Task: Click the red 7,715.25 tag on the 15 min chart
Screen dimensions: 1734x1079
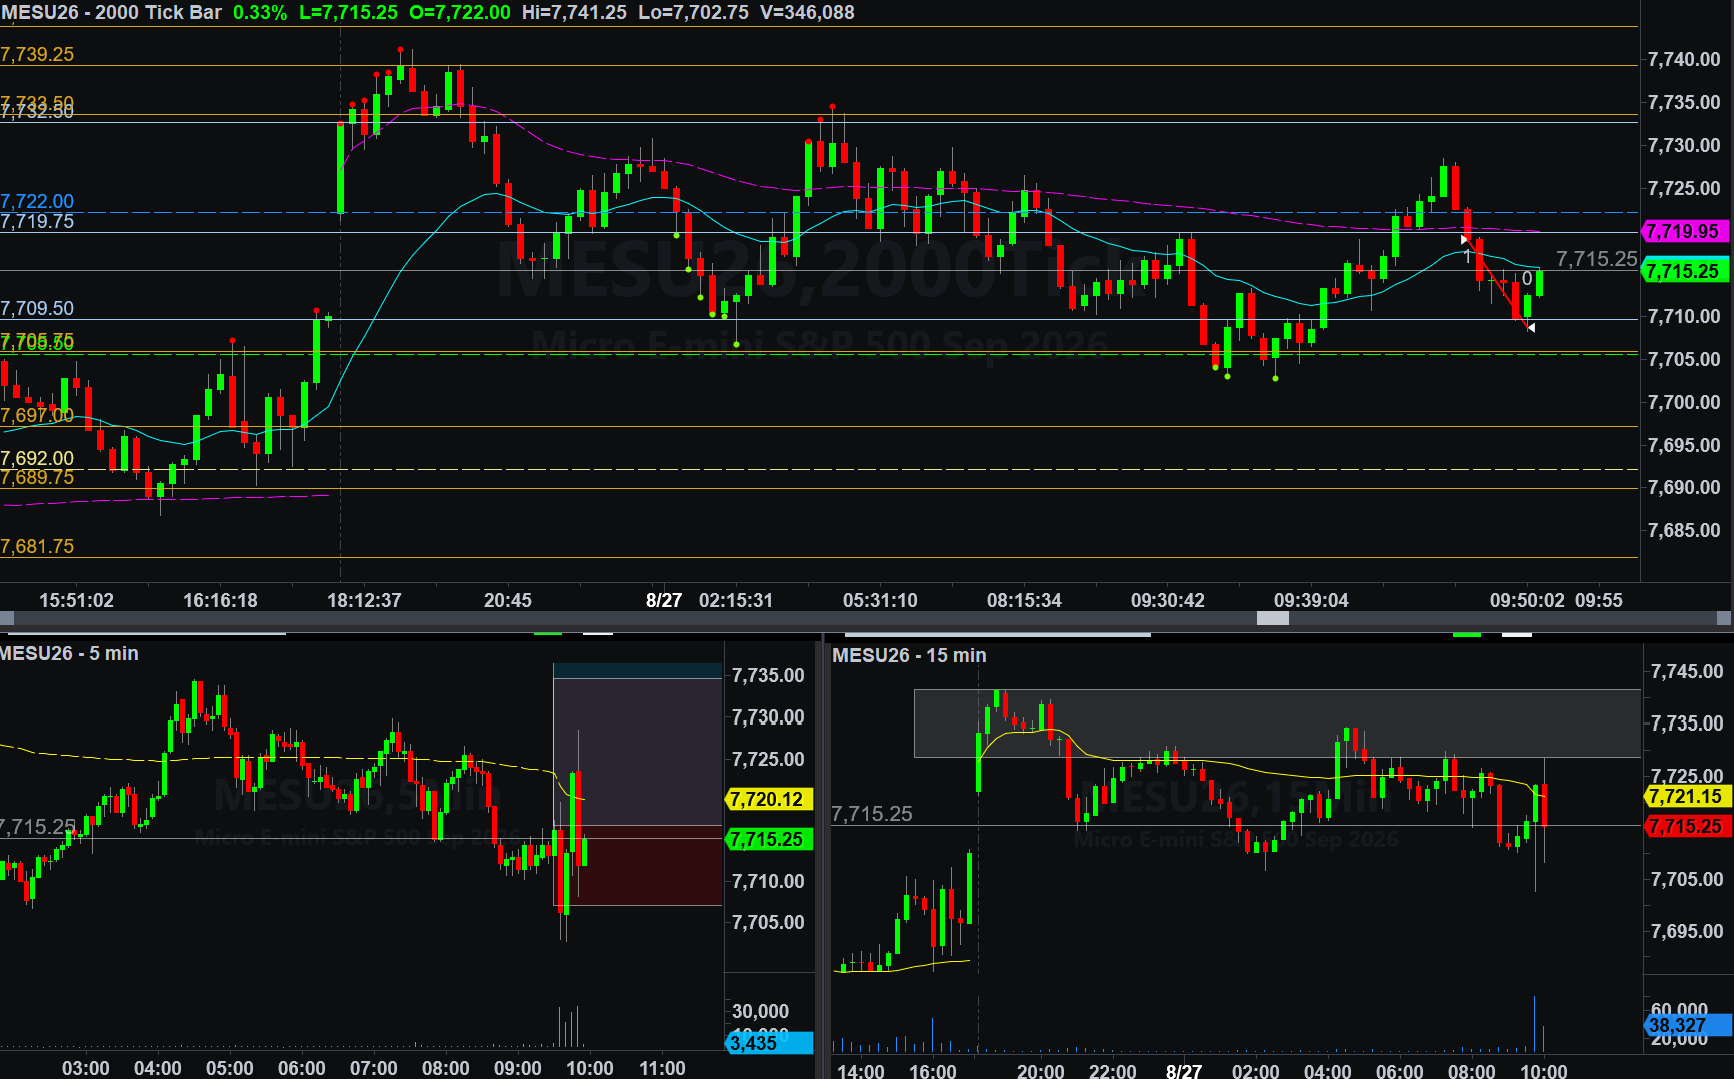Action: (1686, 827)
